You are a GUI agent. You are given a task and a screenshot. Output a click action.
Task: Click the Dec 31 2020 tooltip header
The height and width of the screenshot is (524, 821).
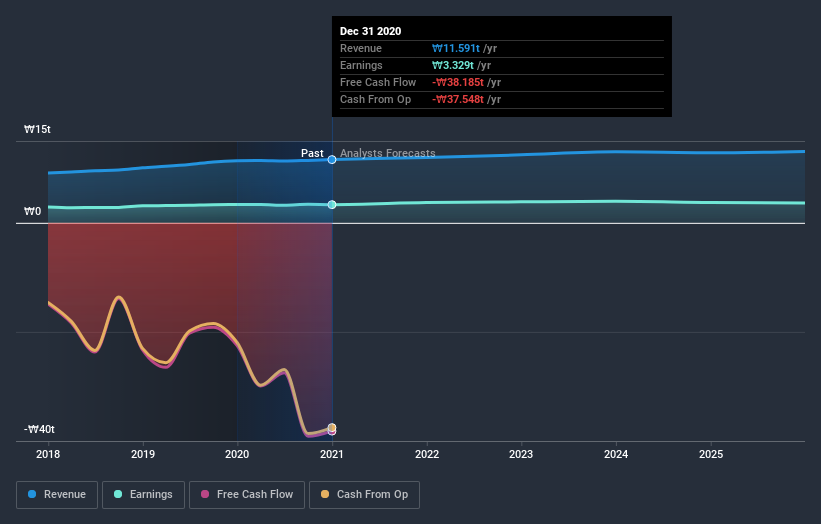[371, 31]
